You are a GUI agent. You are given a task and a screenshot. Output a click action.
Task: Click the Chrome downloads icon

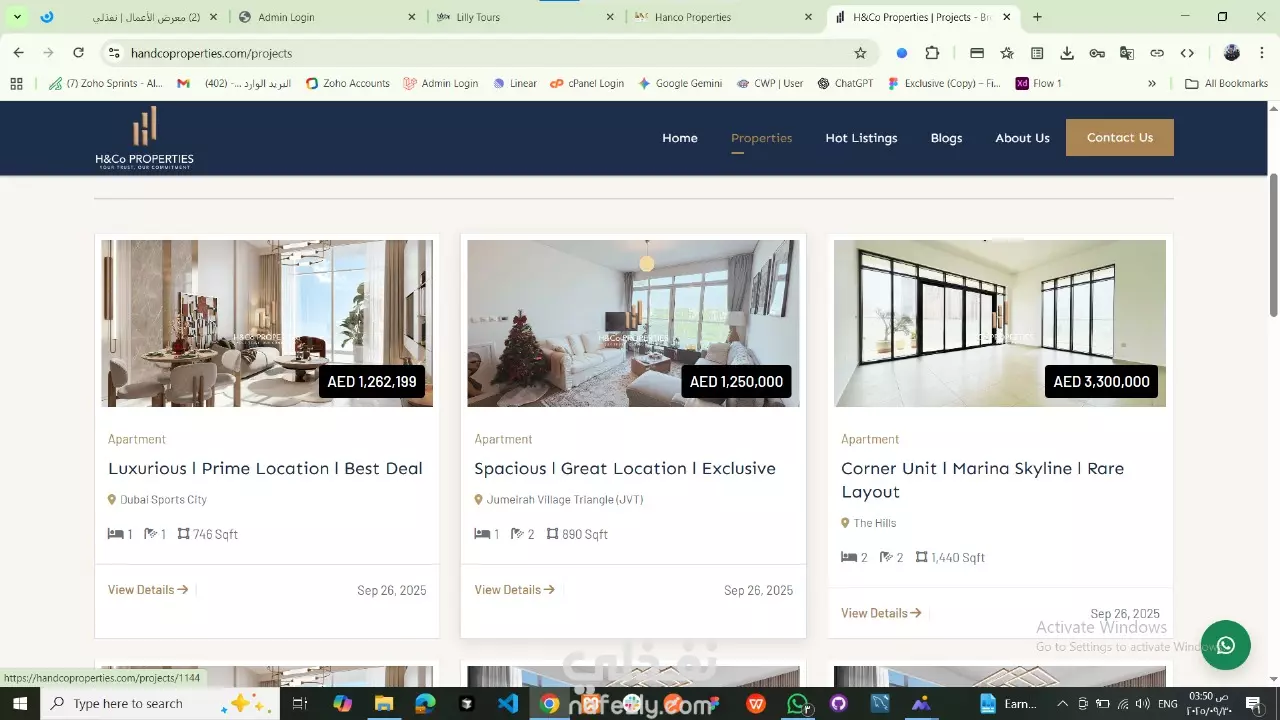click(1067, 53)
